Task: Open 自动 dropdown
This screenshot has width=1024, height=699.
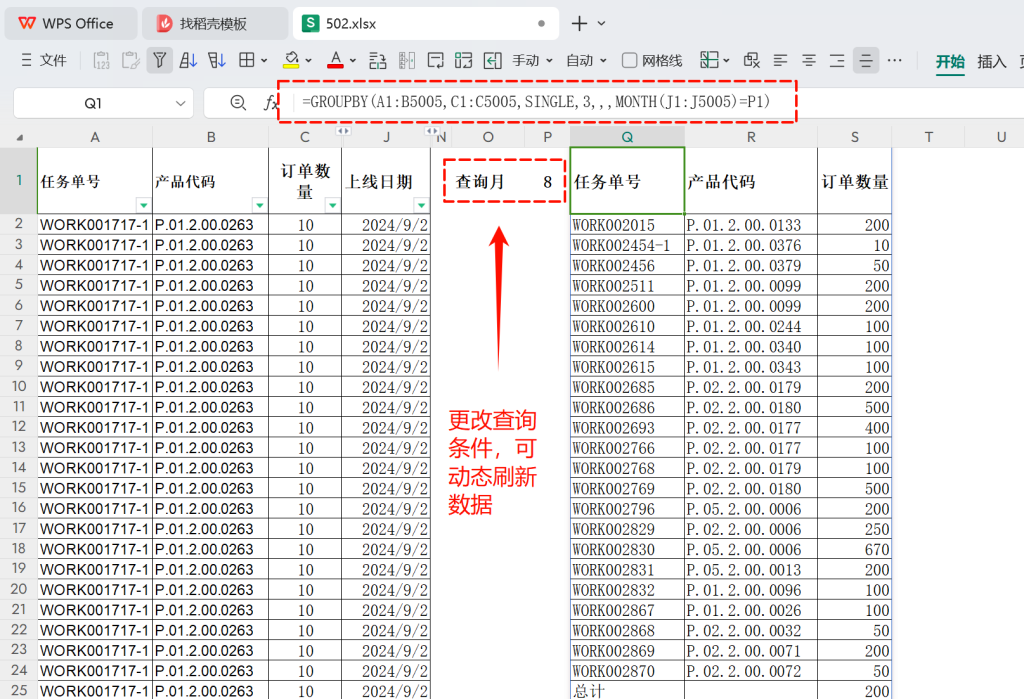Action: coord(586,61)
